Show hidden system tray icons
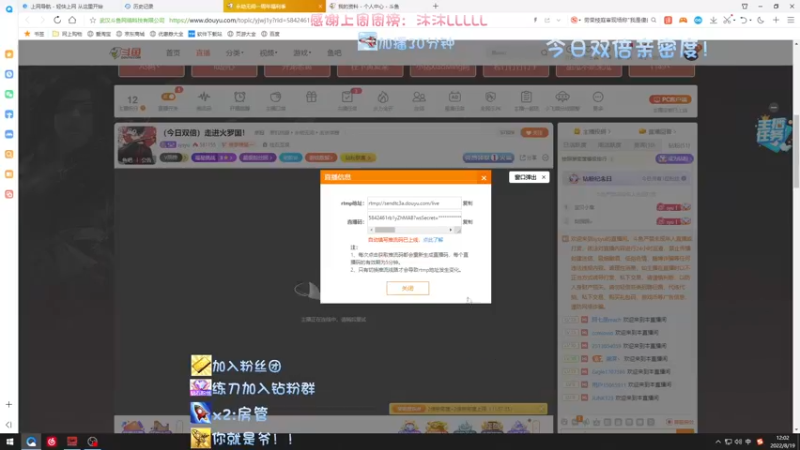This screenshot has height=450, width=800. click(718, 442)
